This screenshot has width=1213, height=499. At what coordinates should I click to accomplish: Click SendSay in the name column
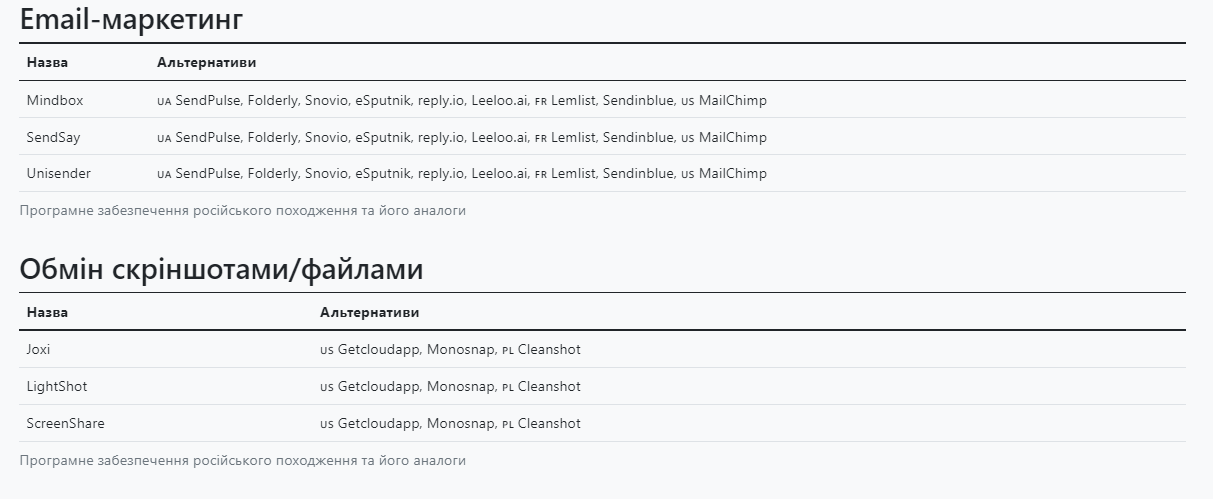[x=53, y=137]
